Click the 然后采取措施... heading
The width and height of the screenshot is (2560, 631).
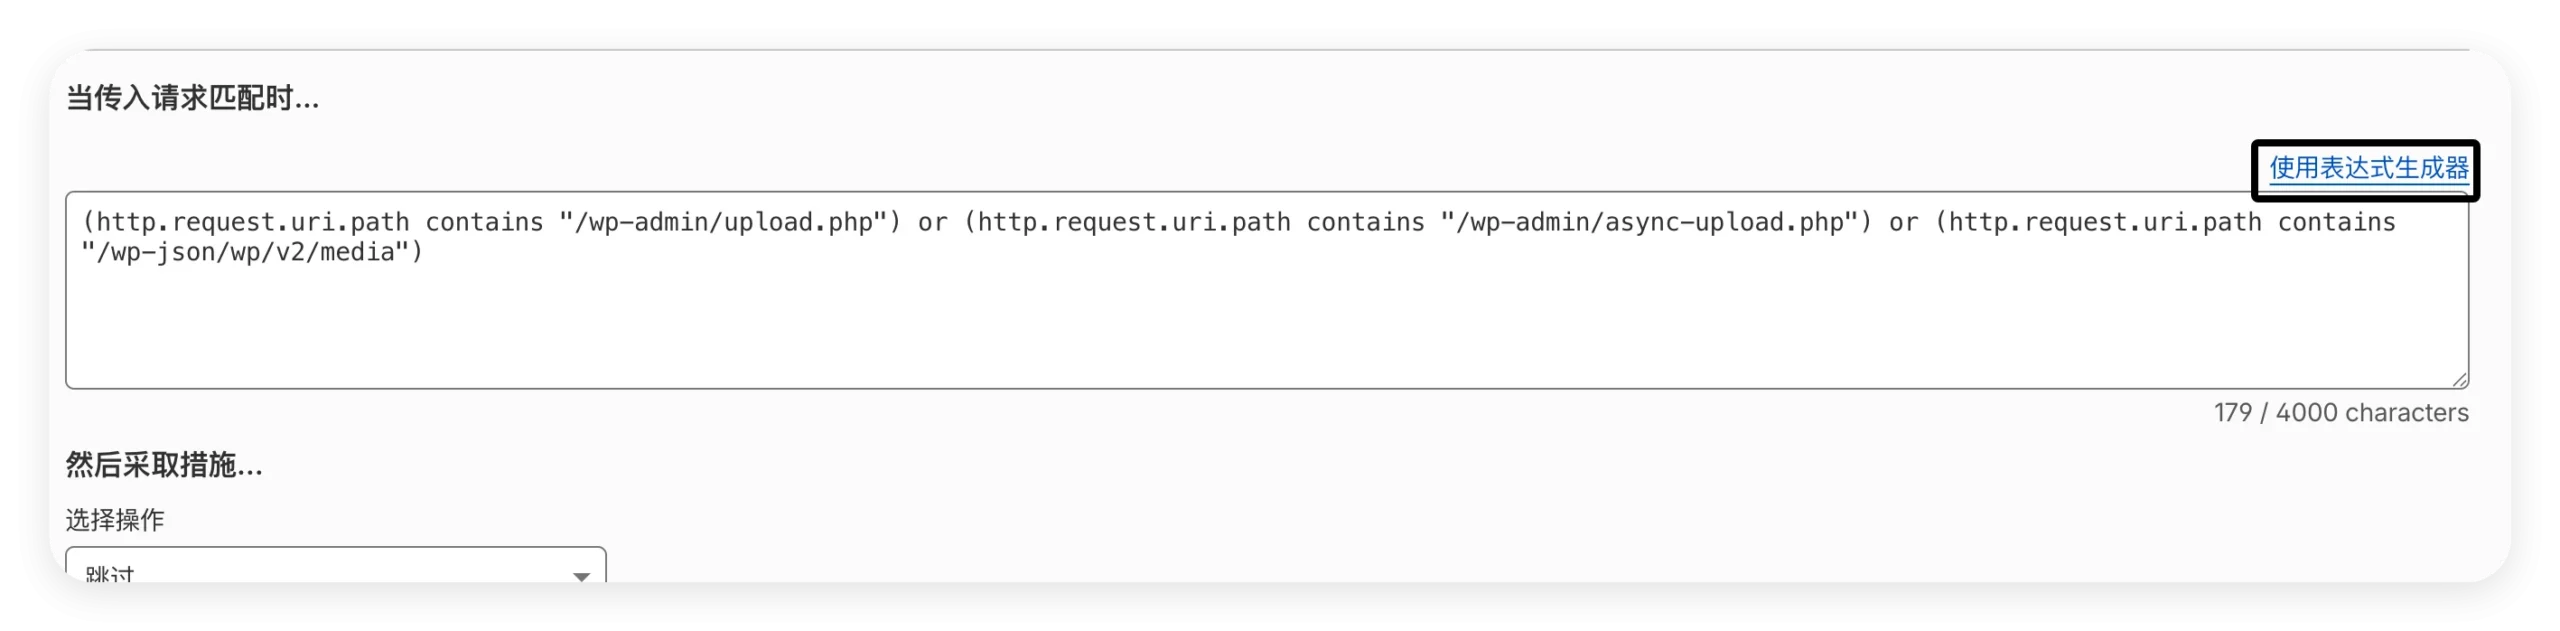coord(164,464)
